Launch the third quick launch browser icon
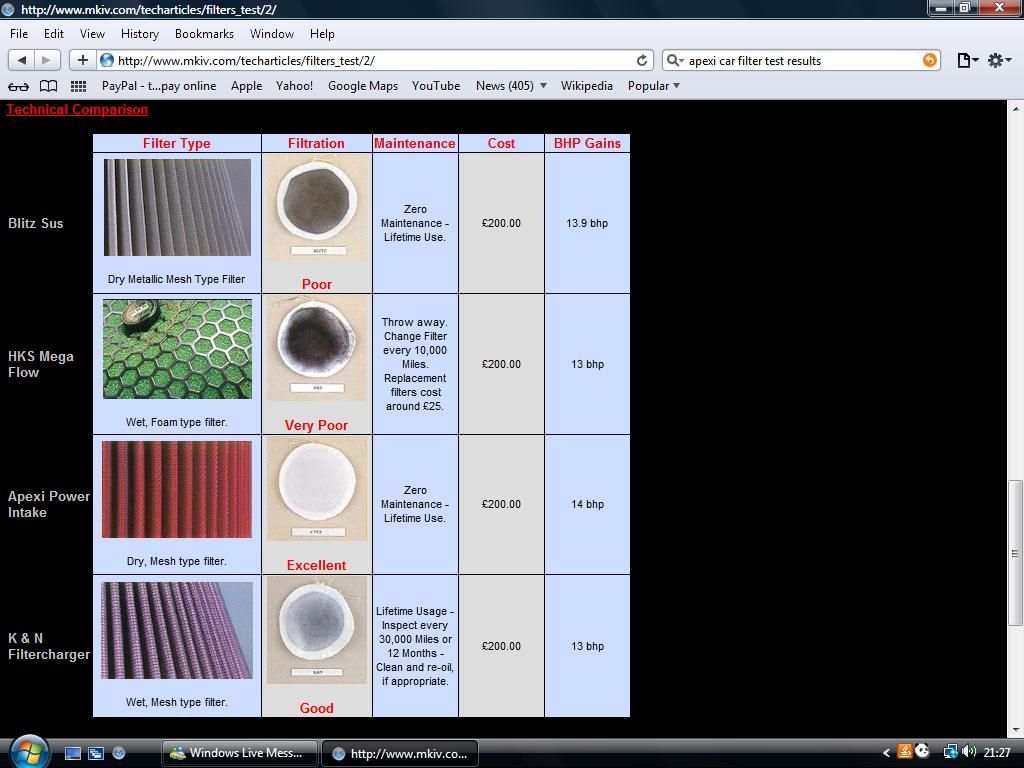 coord(119,753)
